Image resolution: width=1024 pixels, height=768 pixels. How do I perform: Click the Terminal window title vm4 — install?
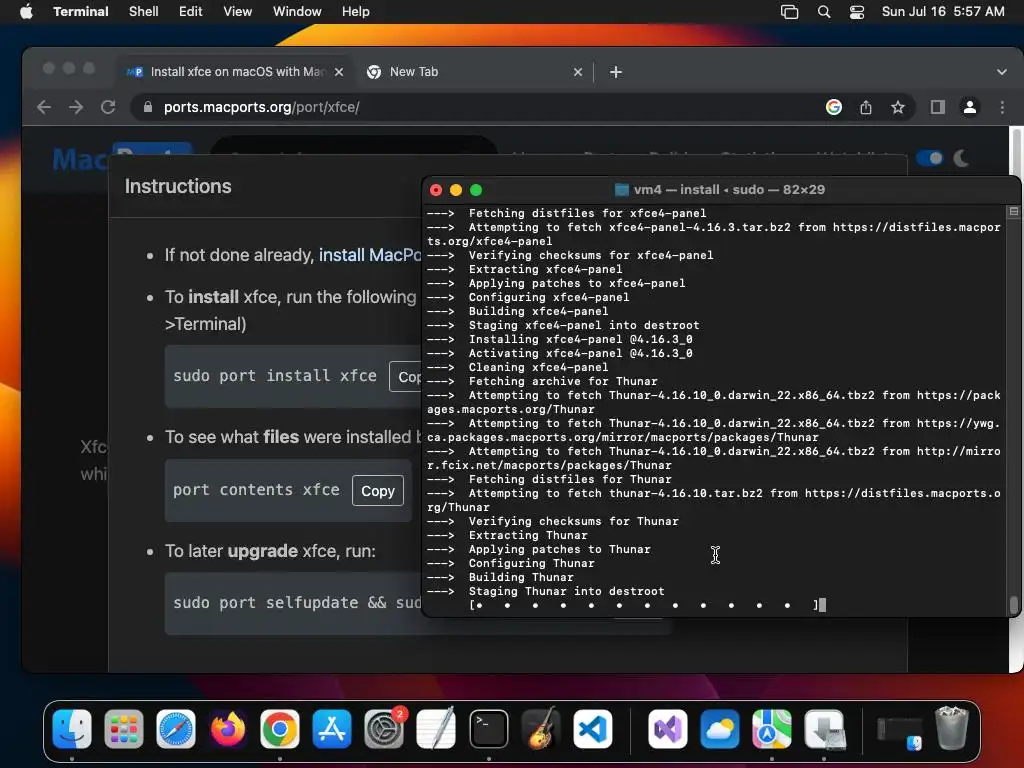[x=720, y=189]
